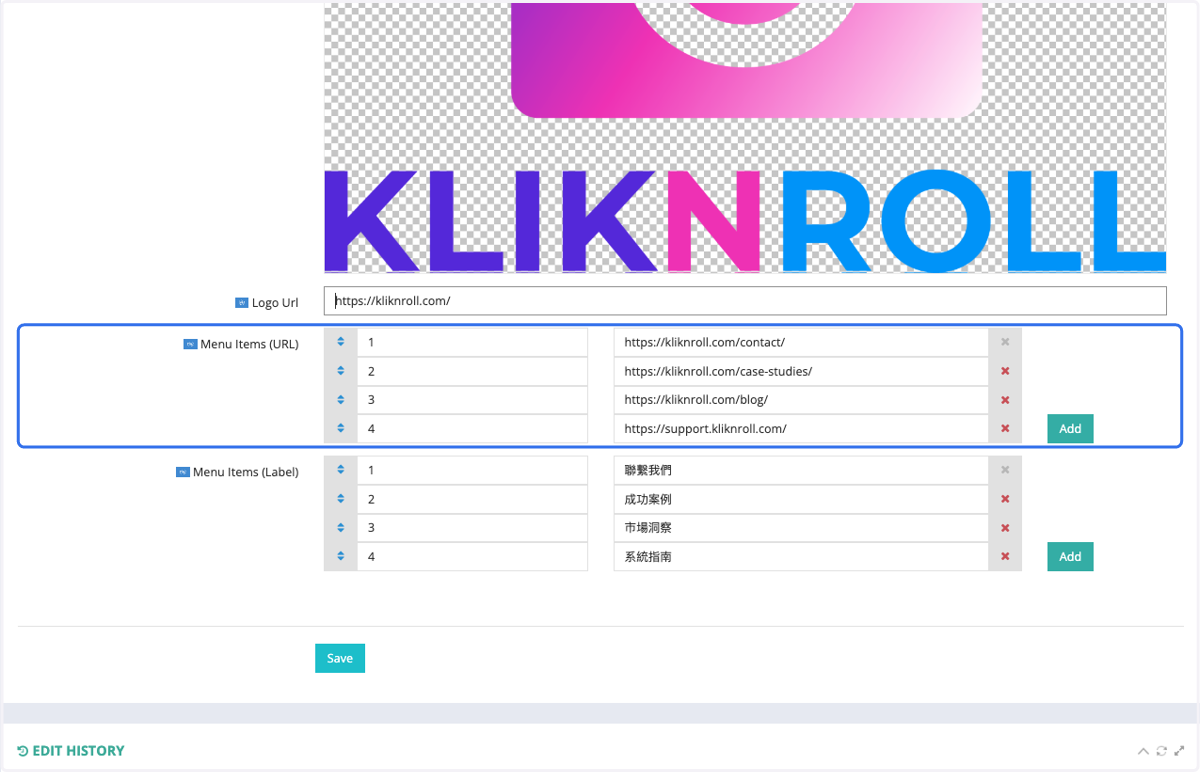Remove the 系統指南 label row
The width and height of the screenshot is (1200, 772).
[1005, 556]
